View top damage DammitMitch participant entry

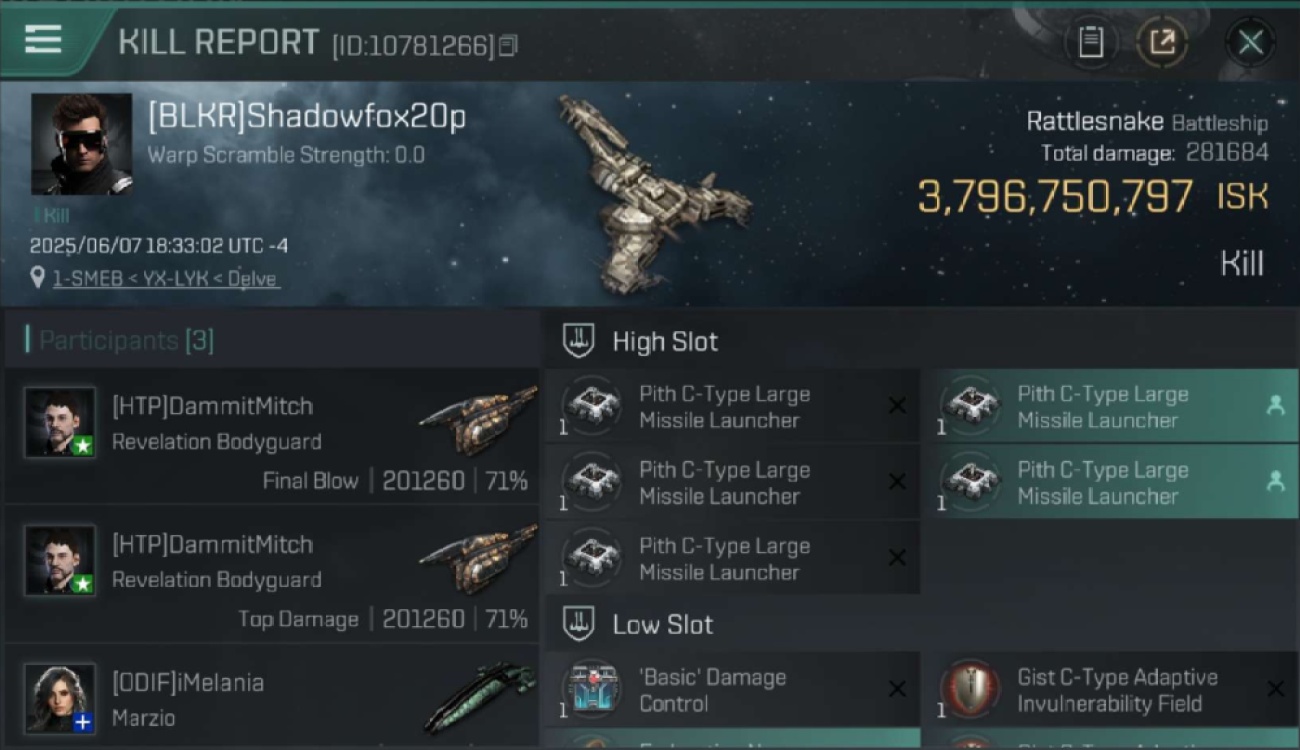[271, 573]
